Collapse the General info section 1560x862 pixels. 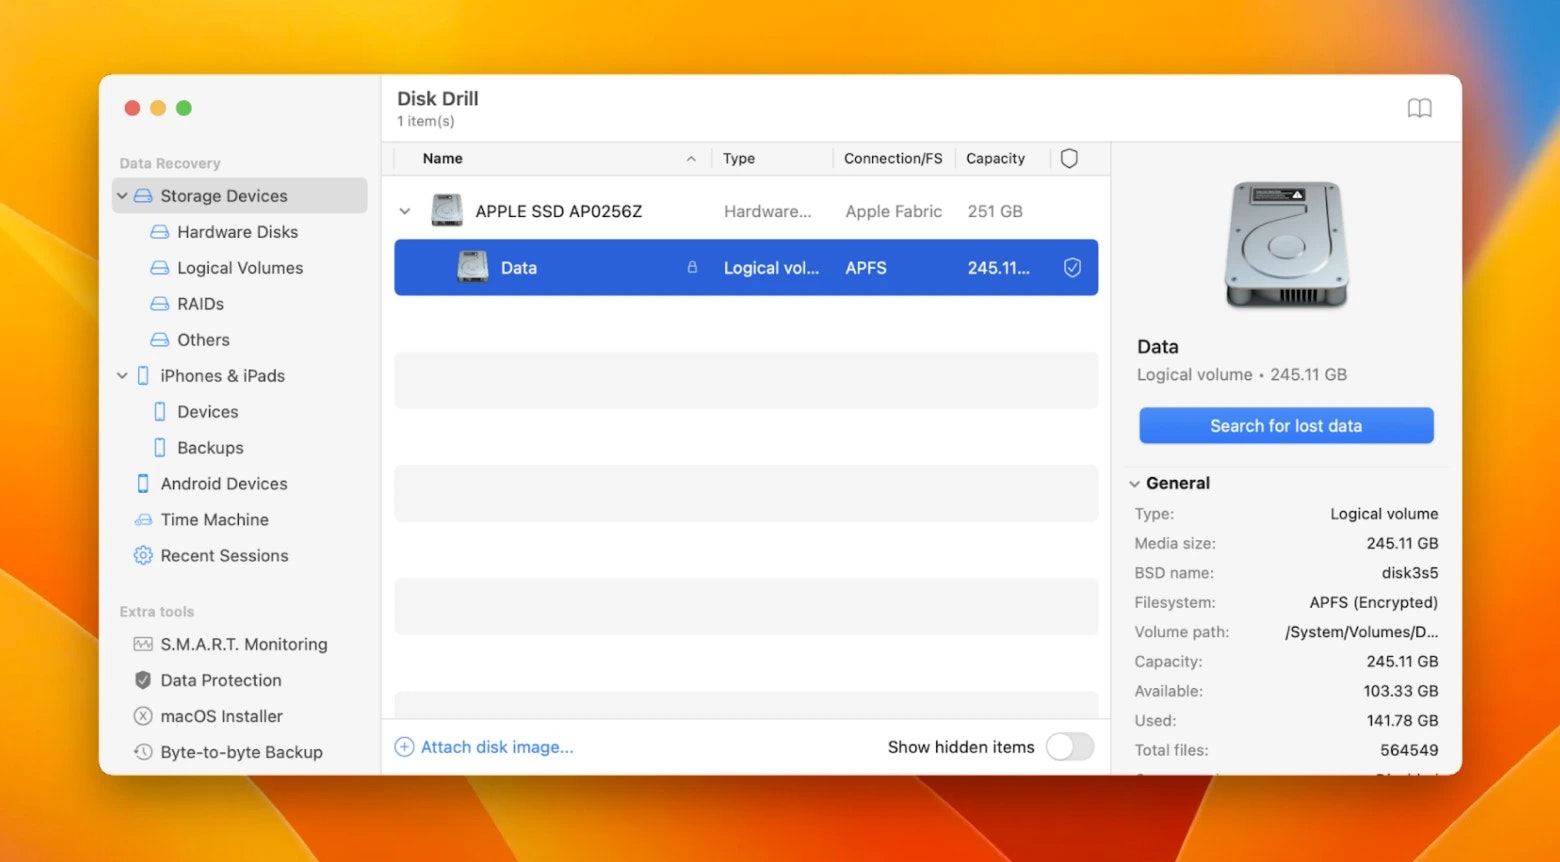point(1135,484)
